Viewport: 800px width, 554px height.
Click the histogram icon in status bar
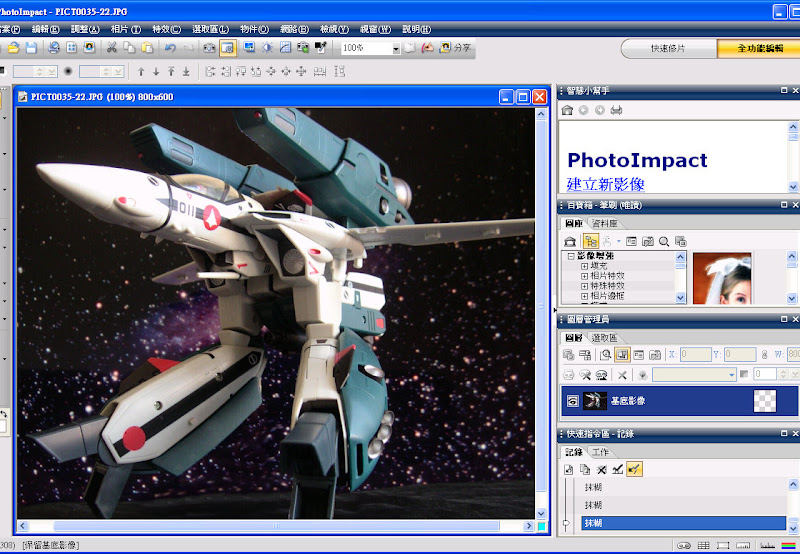pyautogui.click(x=767, y=545)
